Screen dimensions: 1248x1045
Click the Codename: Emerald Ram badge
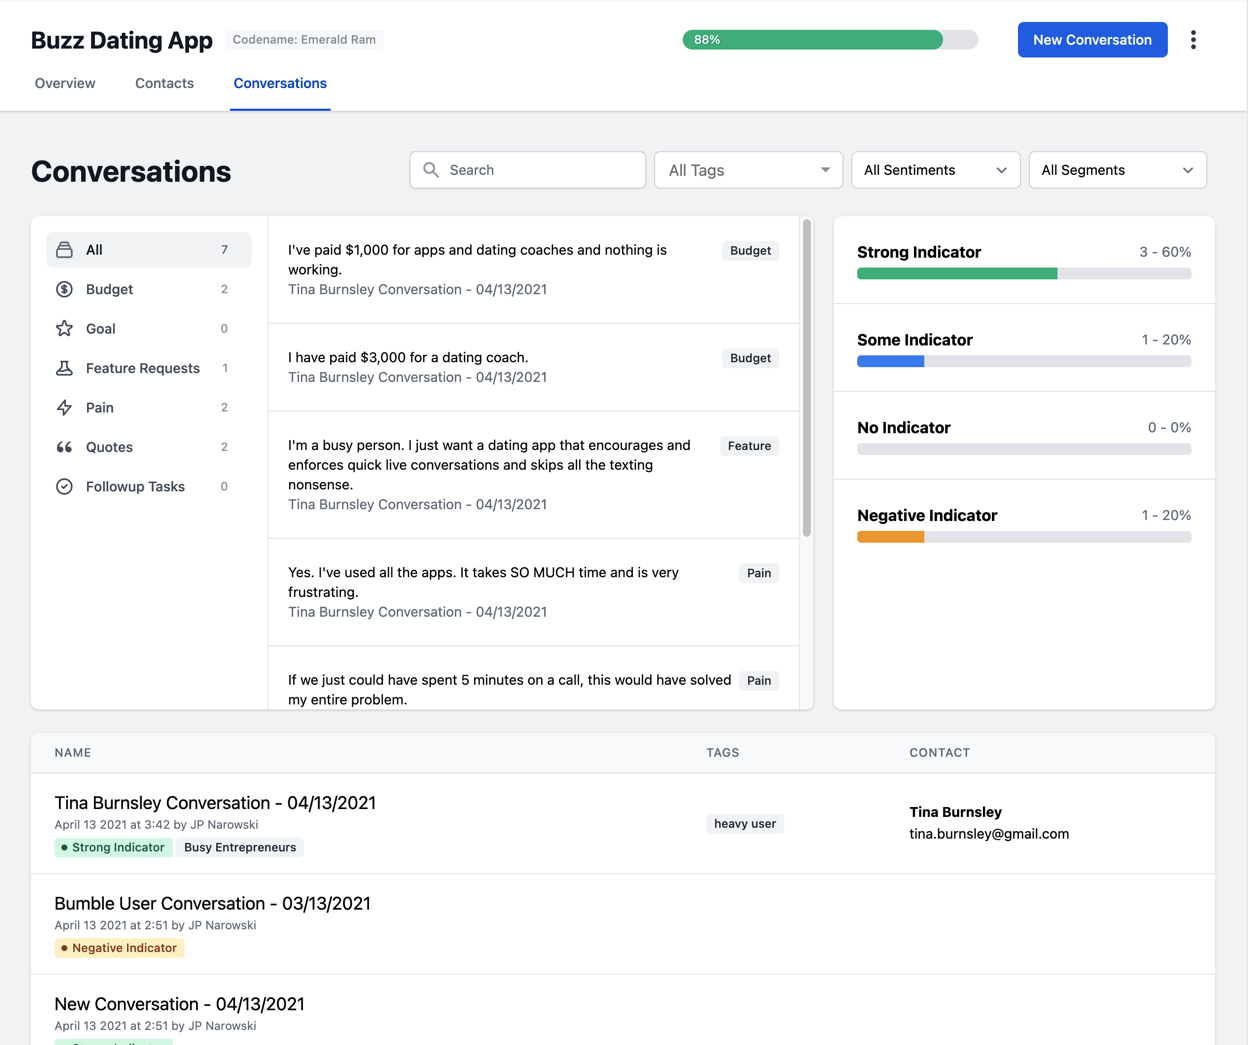pyautogui.click(x=304, y=40)
